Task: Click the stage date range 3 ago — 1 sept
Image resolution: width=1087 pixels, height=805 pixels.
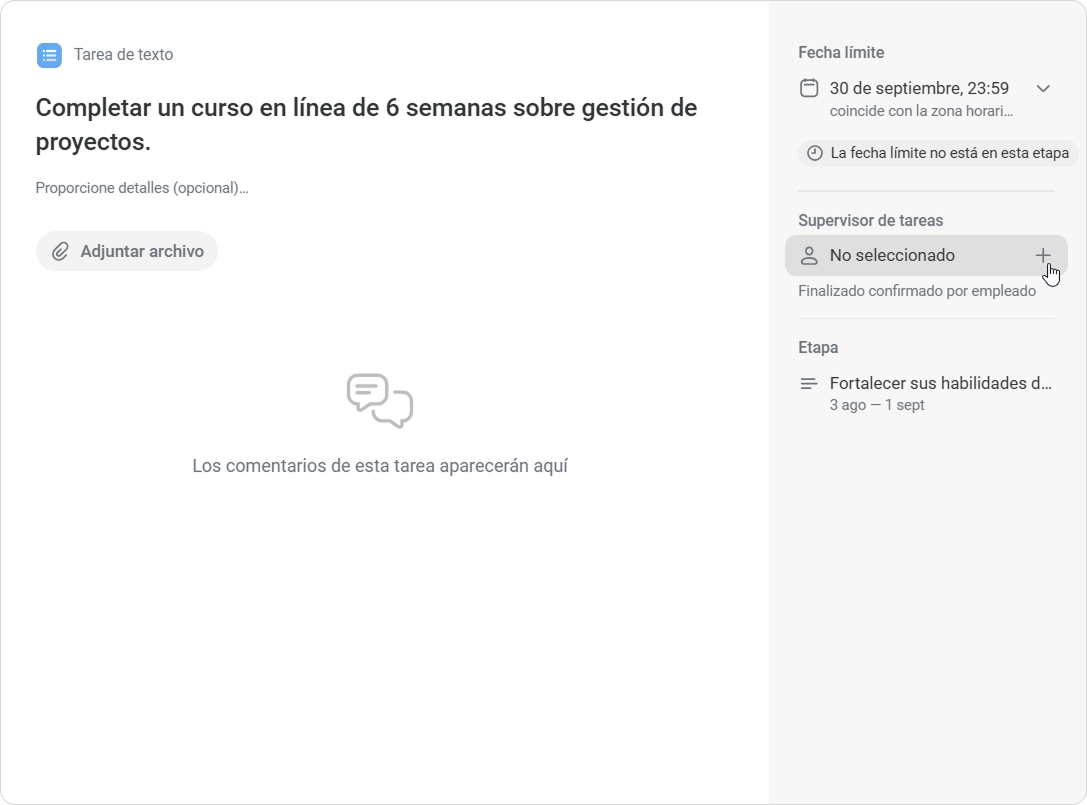Action: [x=877, y=405]
